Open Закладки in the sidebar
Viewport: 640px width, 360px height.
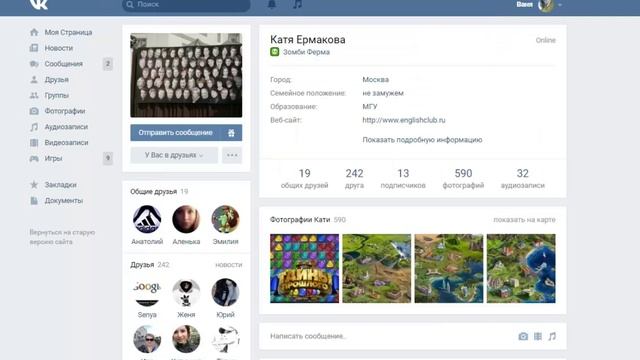click(x=60, y=185)
